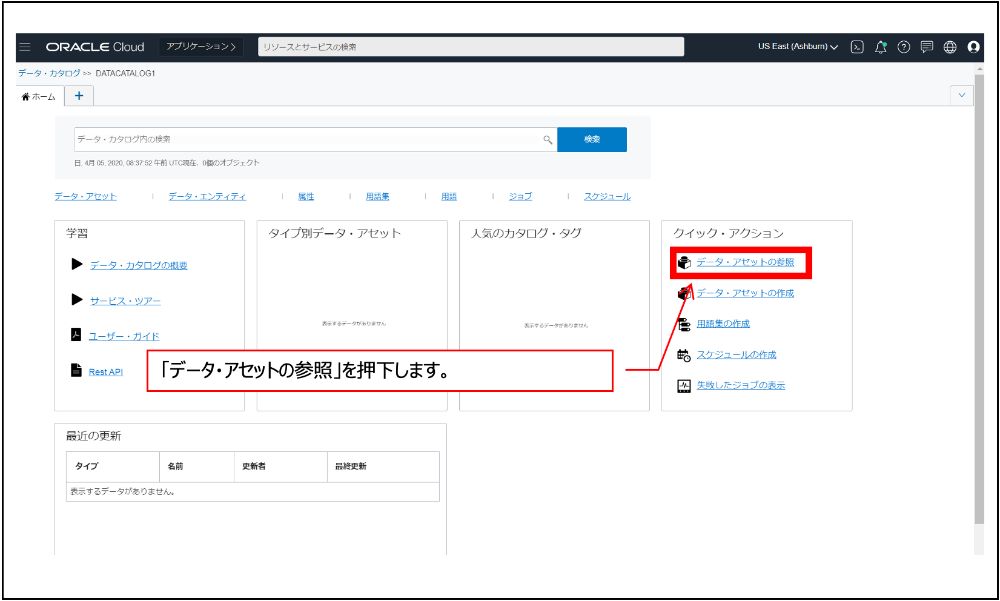Focus the データ・カタログ内の検索 field
This screenshot has height=601, width=1000.
pyautogui.click(x=315, y=140)
